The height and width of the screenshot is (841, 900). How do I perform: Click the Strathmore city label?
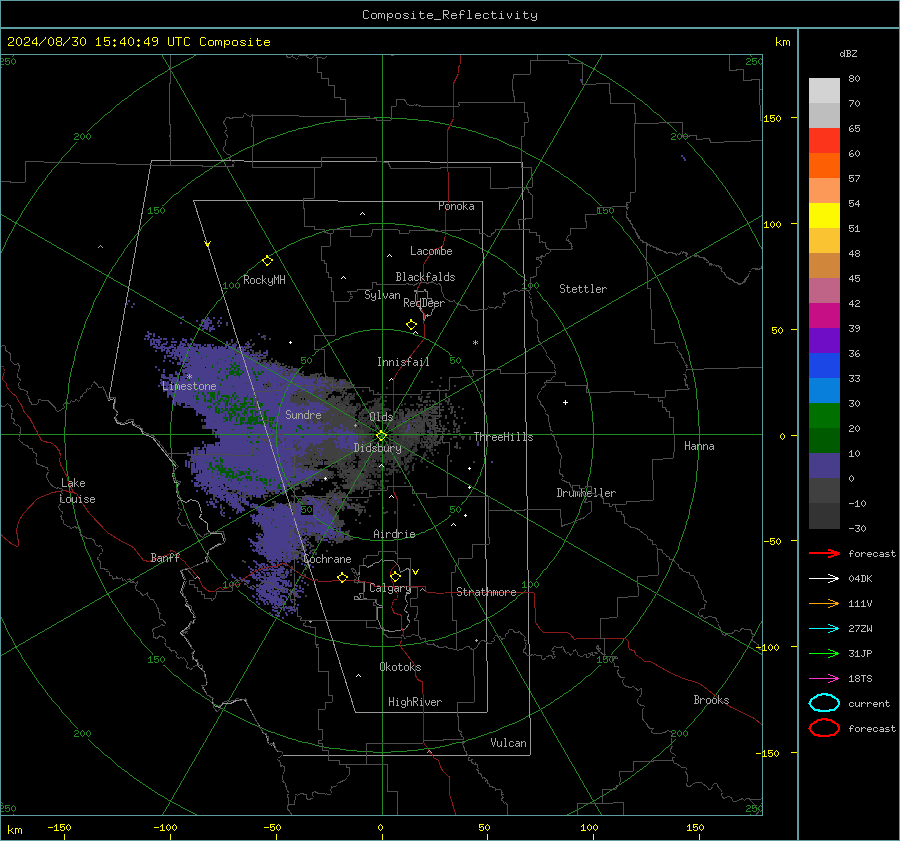[x=486, y=592]
